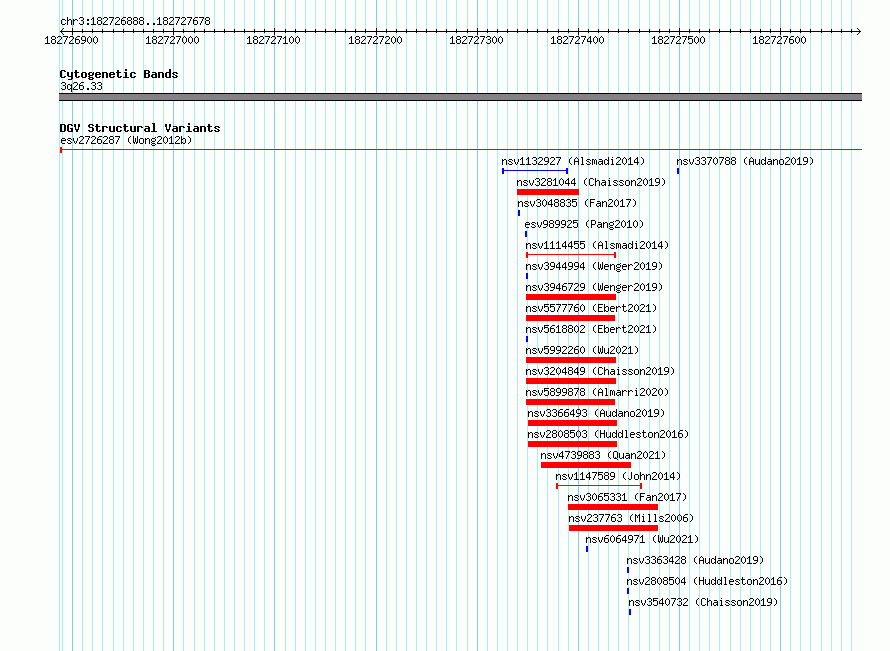Click the blue marker under nsv6064971
890x651 pixels.
pos(587,549)
